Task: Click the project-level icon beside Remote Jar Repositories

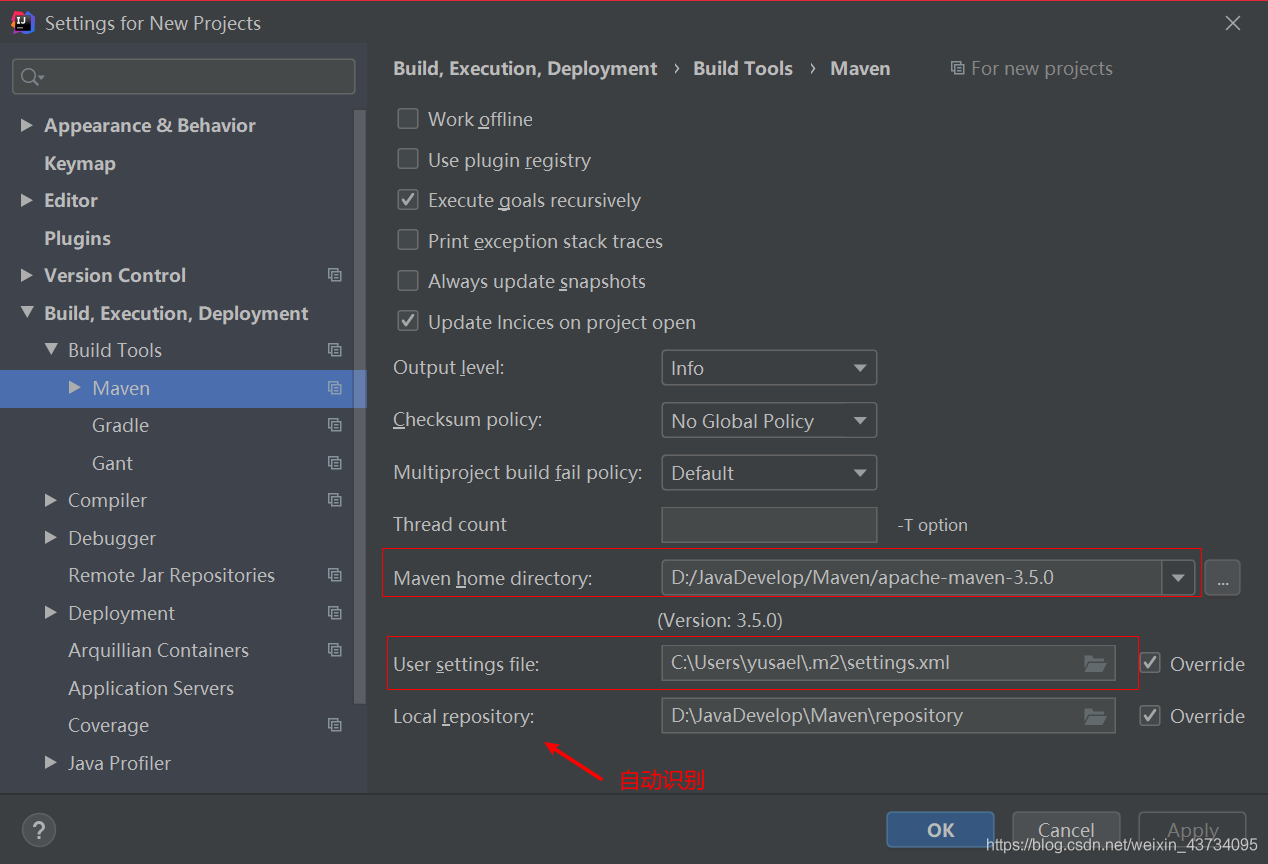Action: pos(335,575)
